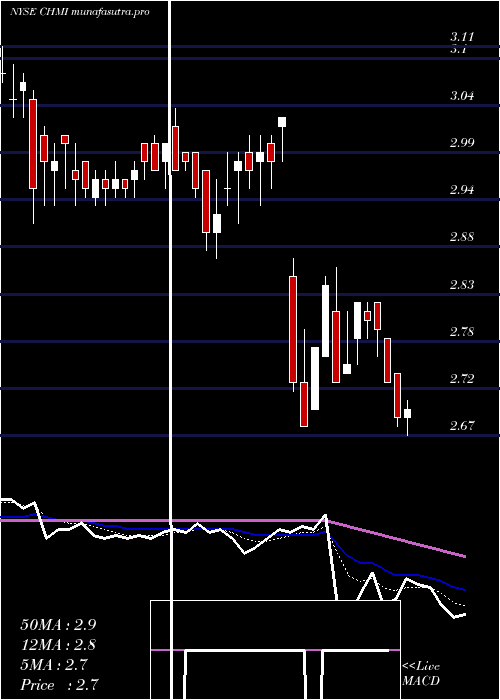The height and width of the screenshot is (700, 500).
Task: Click the 2.72 price axis label
Action: click(462, 379)
